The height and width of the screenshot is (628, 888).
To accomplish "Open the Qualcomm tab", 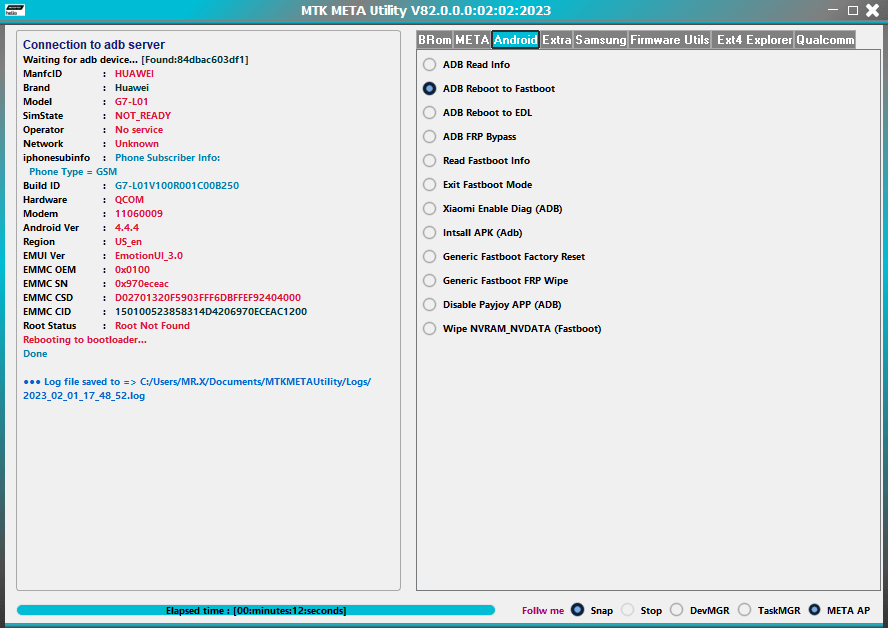I will click(825, 40).
